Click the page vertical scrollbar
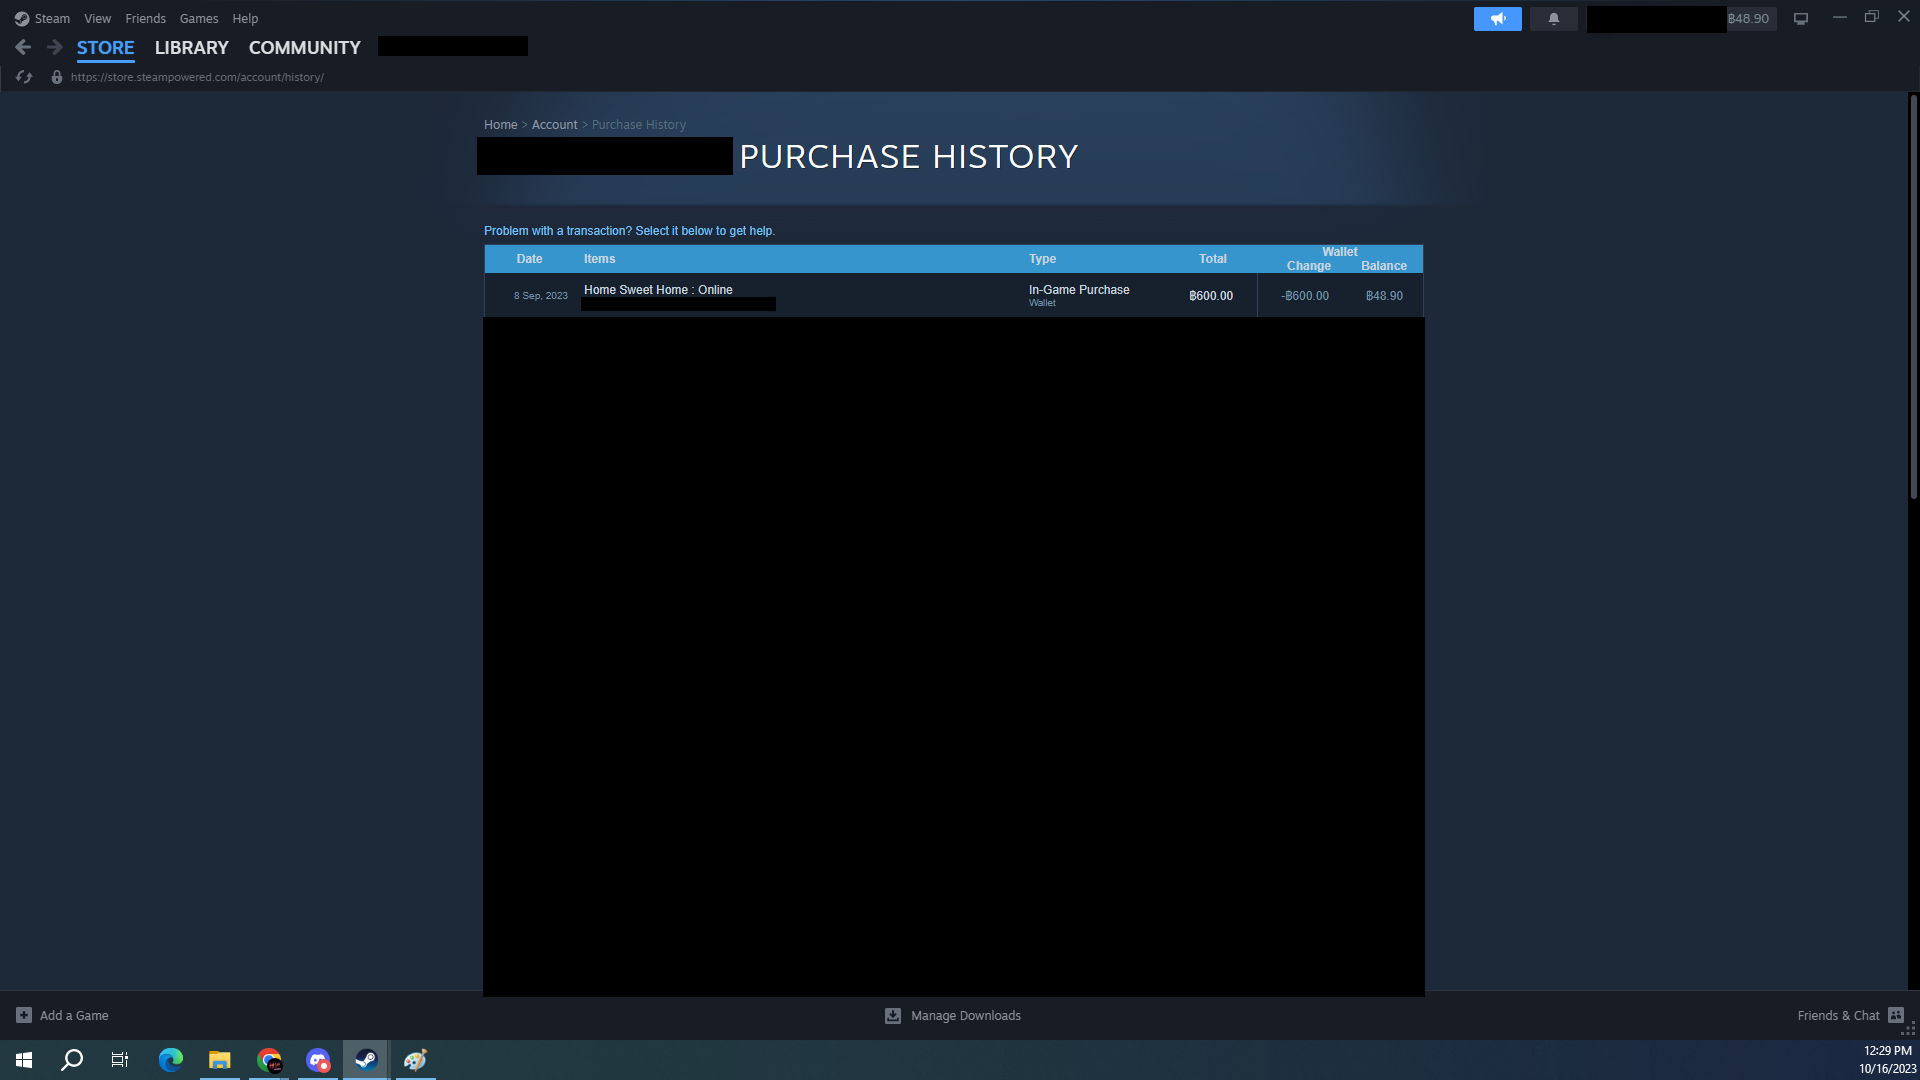Image resolution: width=1920 pixels, height=1080 pixels. point(1913,300)
